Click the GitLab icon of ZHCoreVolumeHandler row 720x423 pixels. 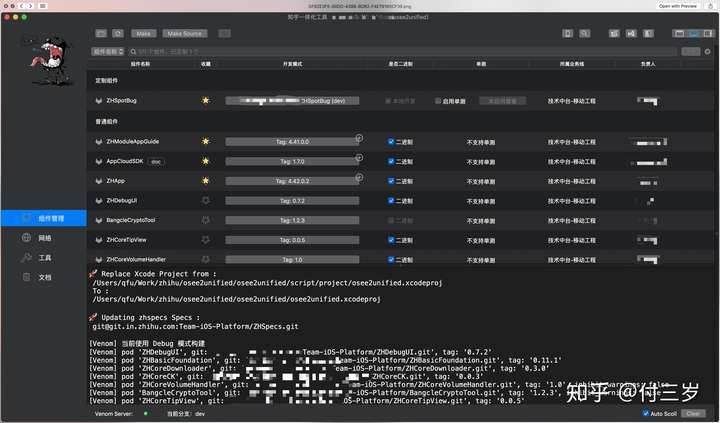point(98,259)
